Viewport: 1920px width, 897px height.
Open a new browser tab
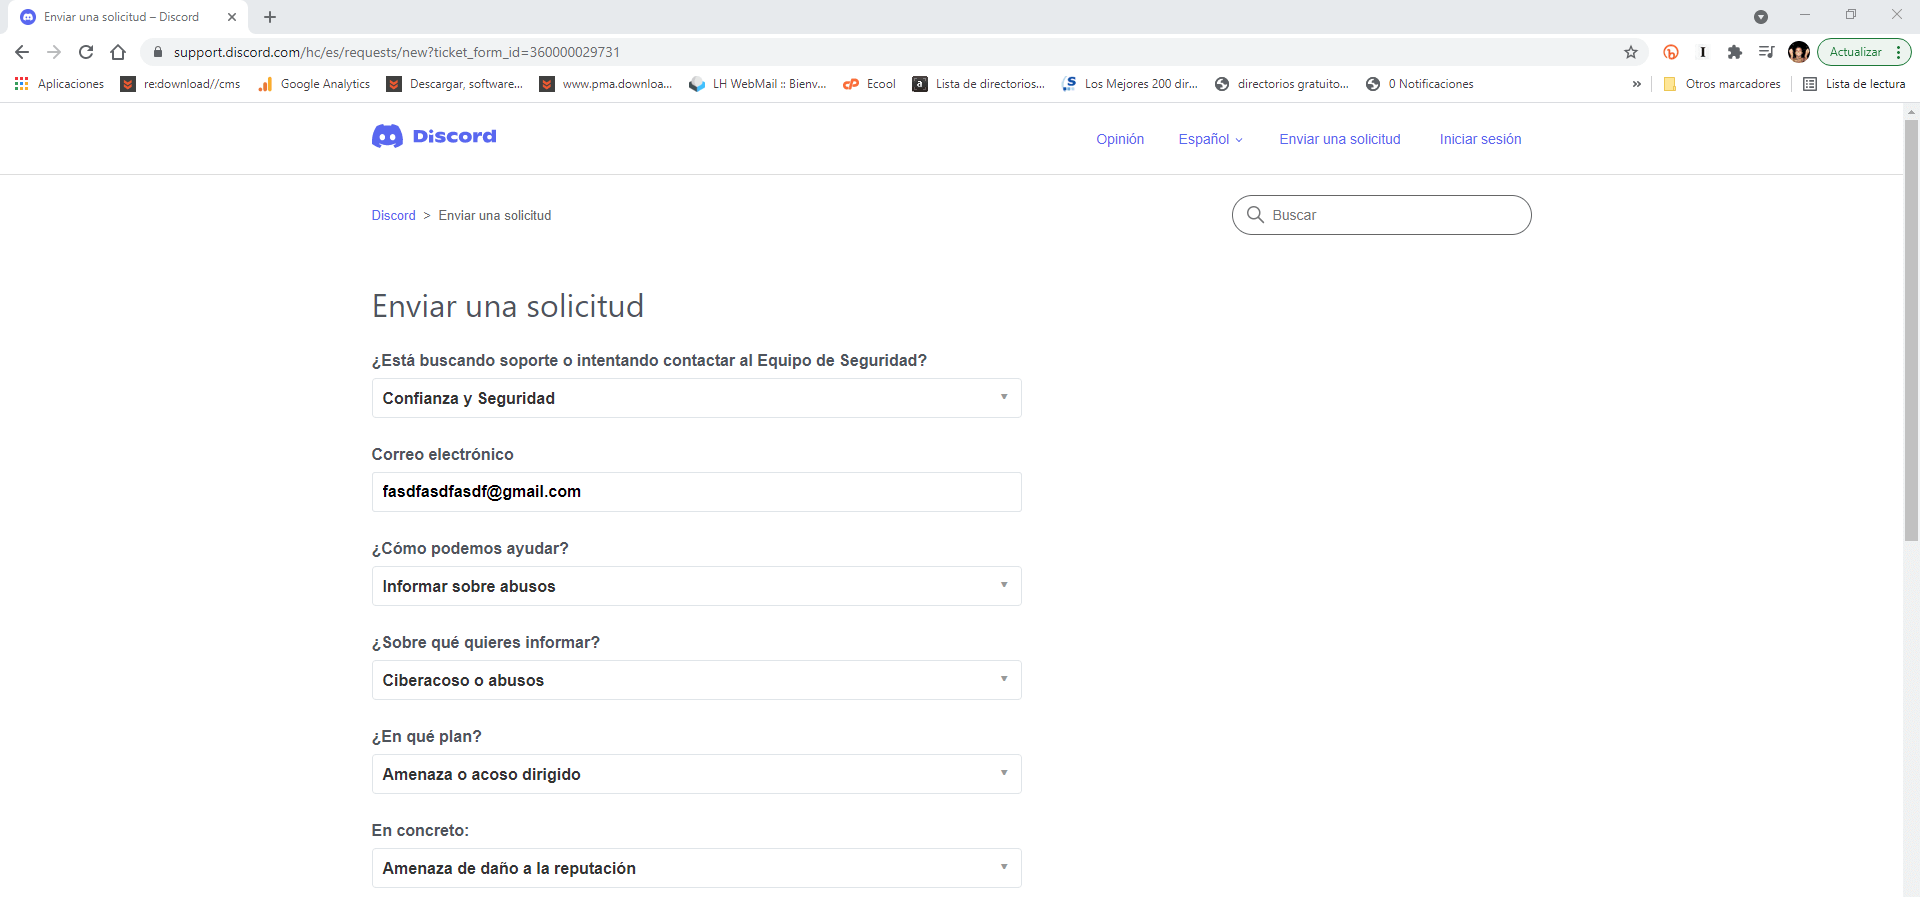point(270,17)
